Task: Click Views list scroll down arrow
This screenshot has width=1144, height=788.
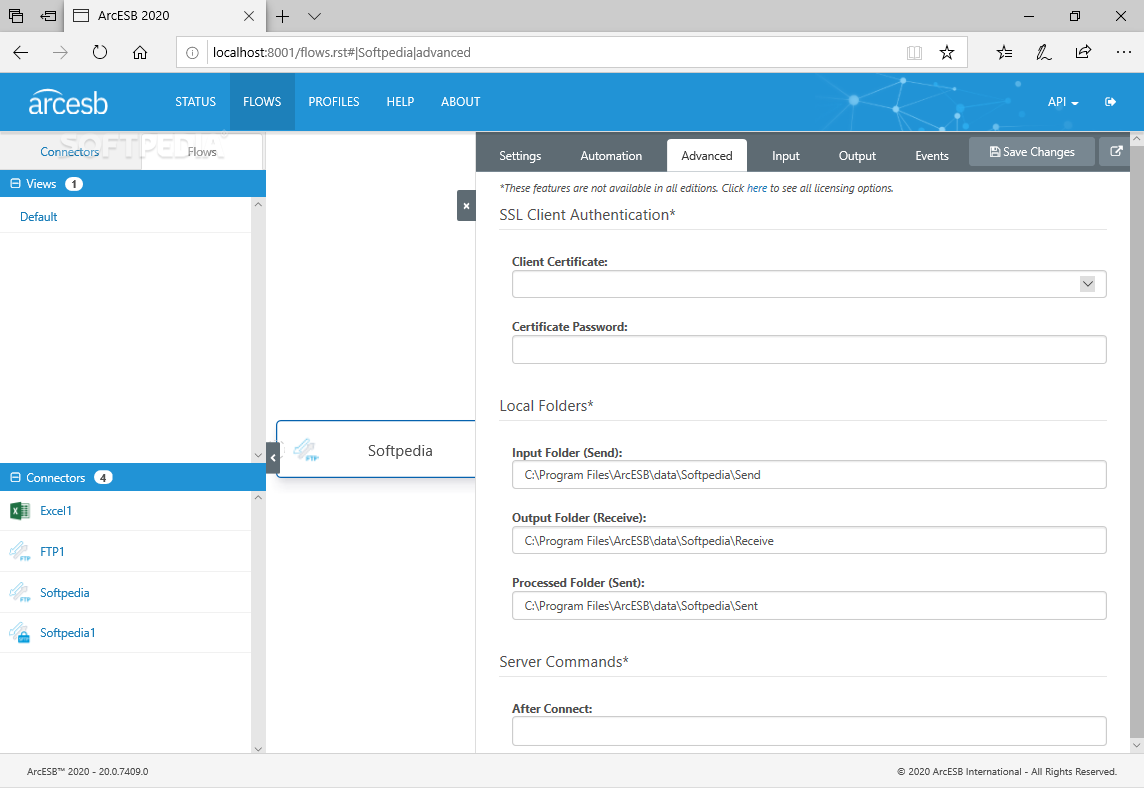Action: click(258, 455)
